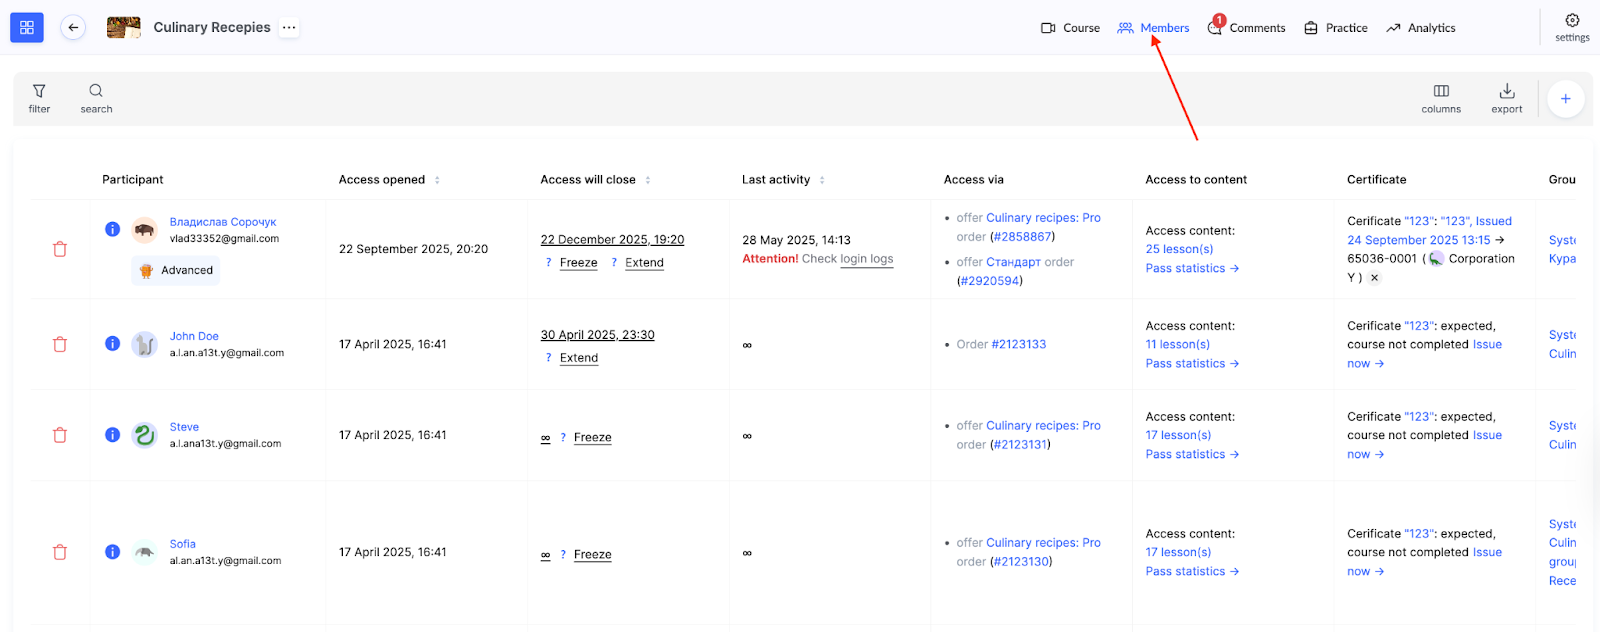Open the three-dot course options menu
1600x632 pixels.
point(289,28)
